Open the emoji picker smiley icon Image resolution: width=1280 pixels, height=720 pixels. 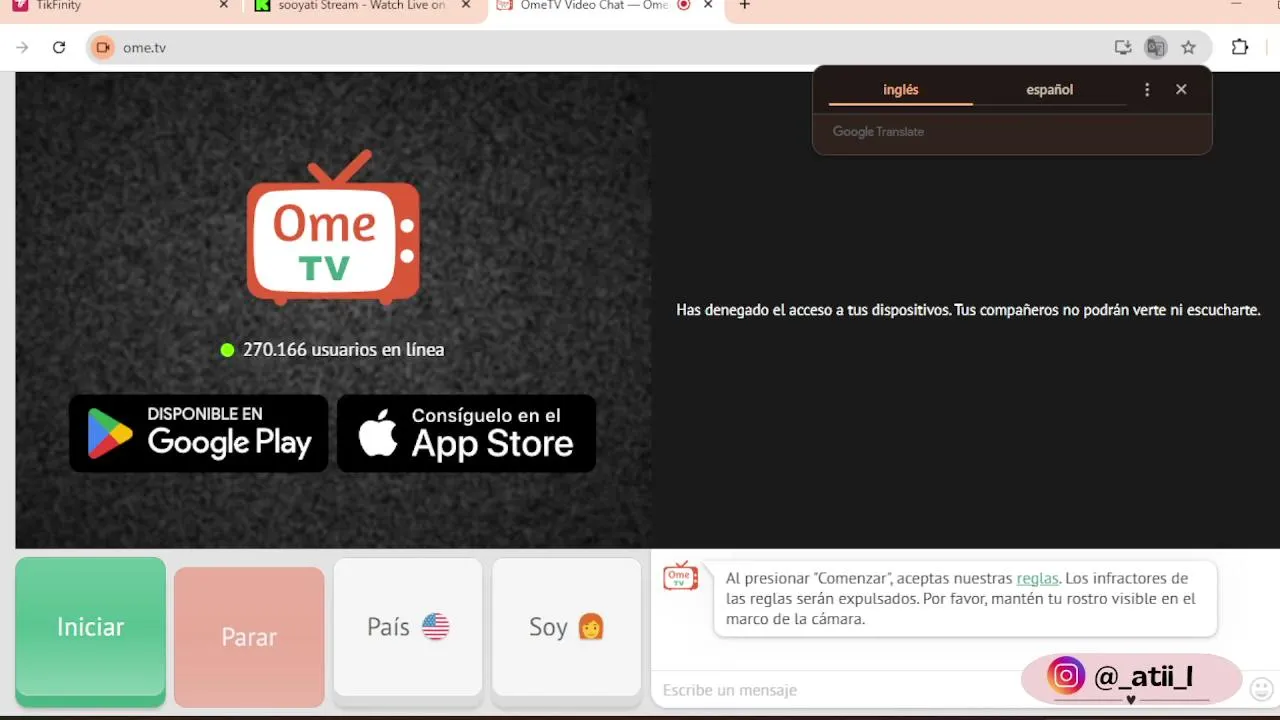(1262, 689)
